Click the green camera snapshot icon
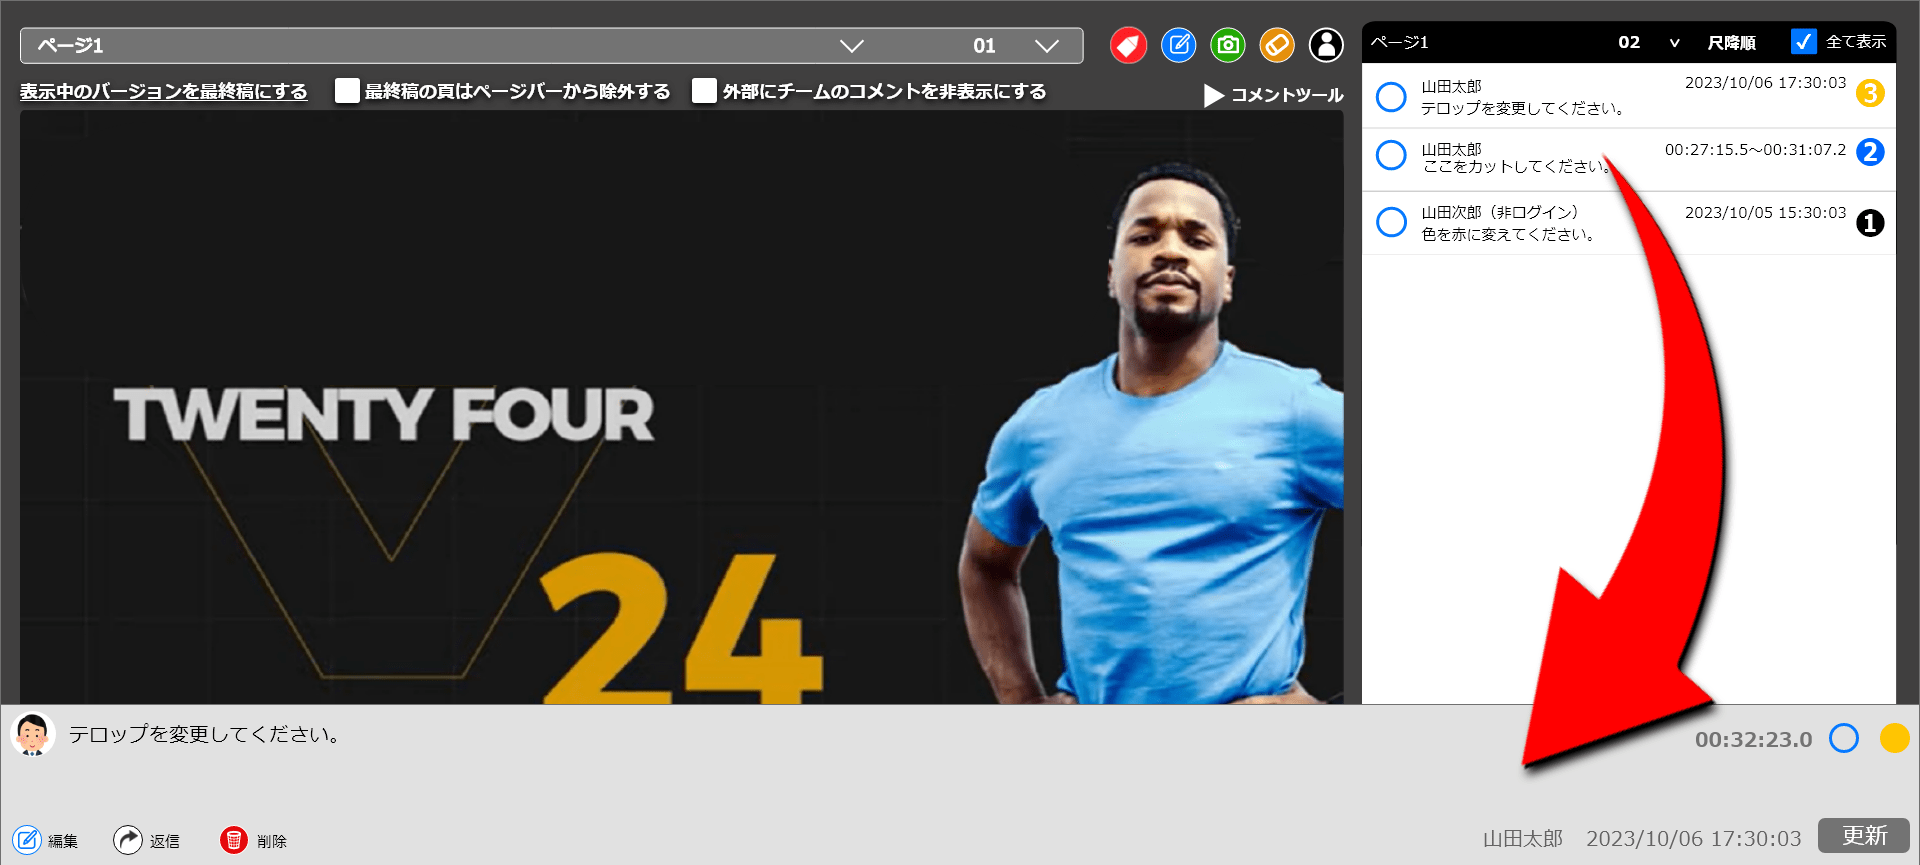 [1228, 45]
